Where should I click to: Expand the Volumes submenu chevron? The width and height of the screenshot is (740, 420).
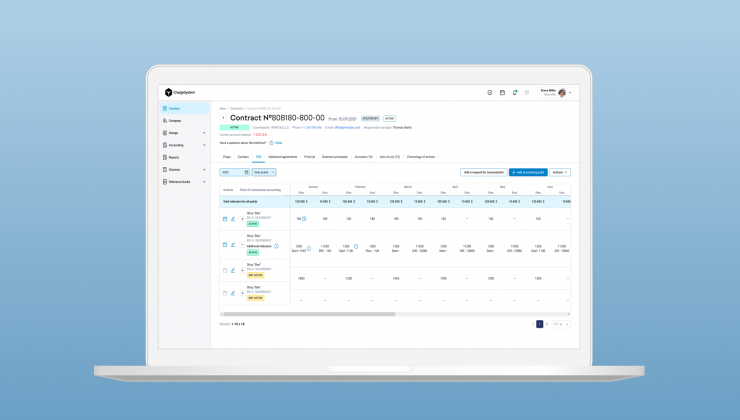(x=204, y=169)
